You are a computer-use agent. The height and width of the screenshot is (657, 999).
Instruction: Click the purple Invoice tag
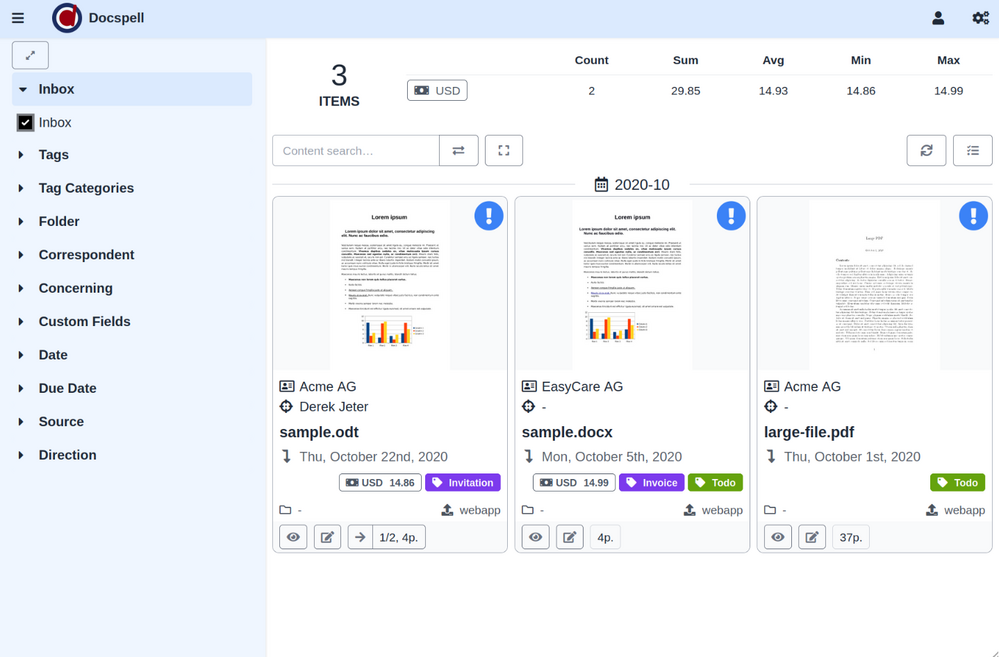tap(652, 483)
